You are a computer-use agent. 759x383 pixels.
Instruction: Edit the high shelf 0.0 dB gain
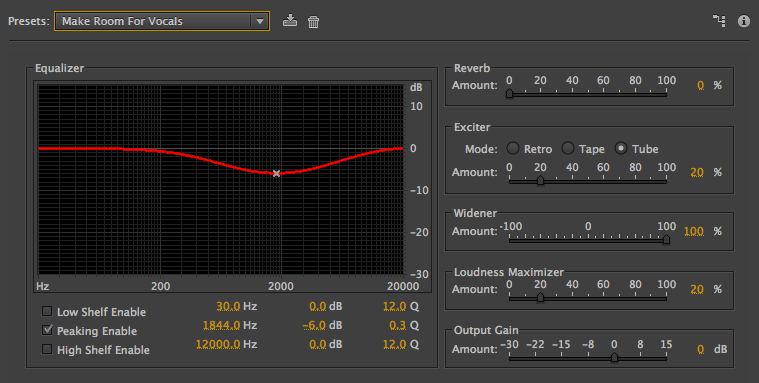318,344
